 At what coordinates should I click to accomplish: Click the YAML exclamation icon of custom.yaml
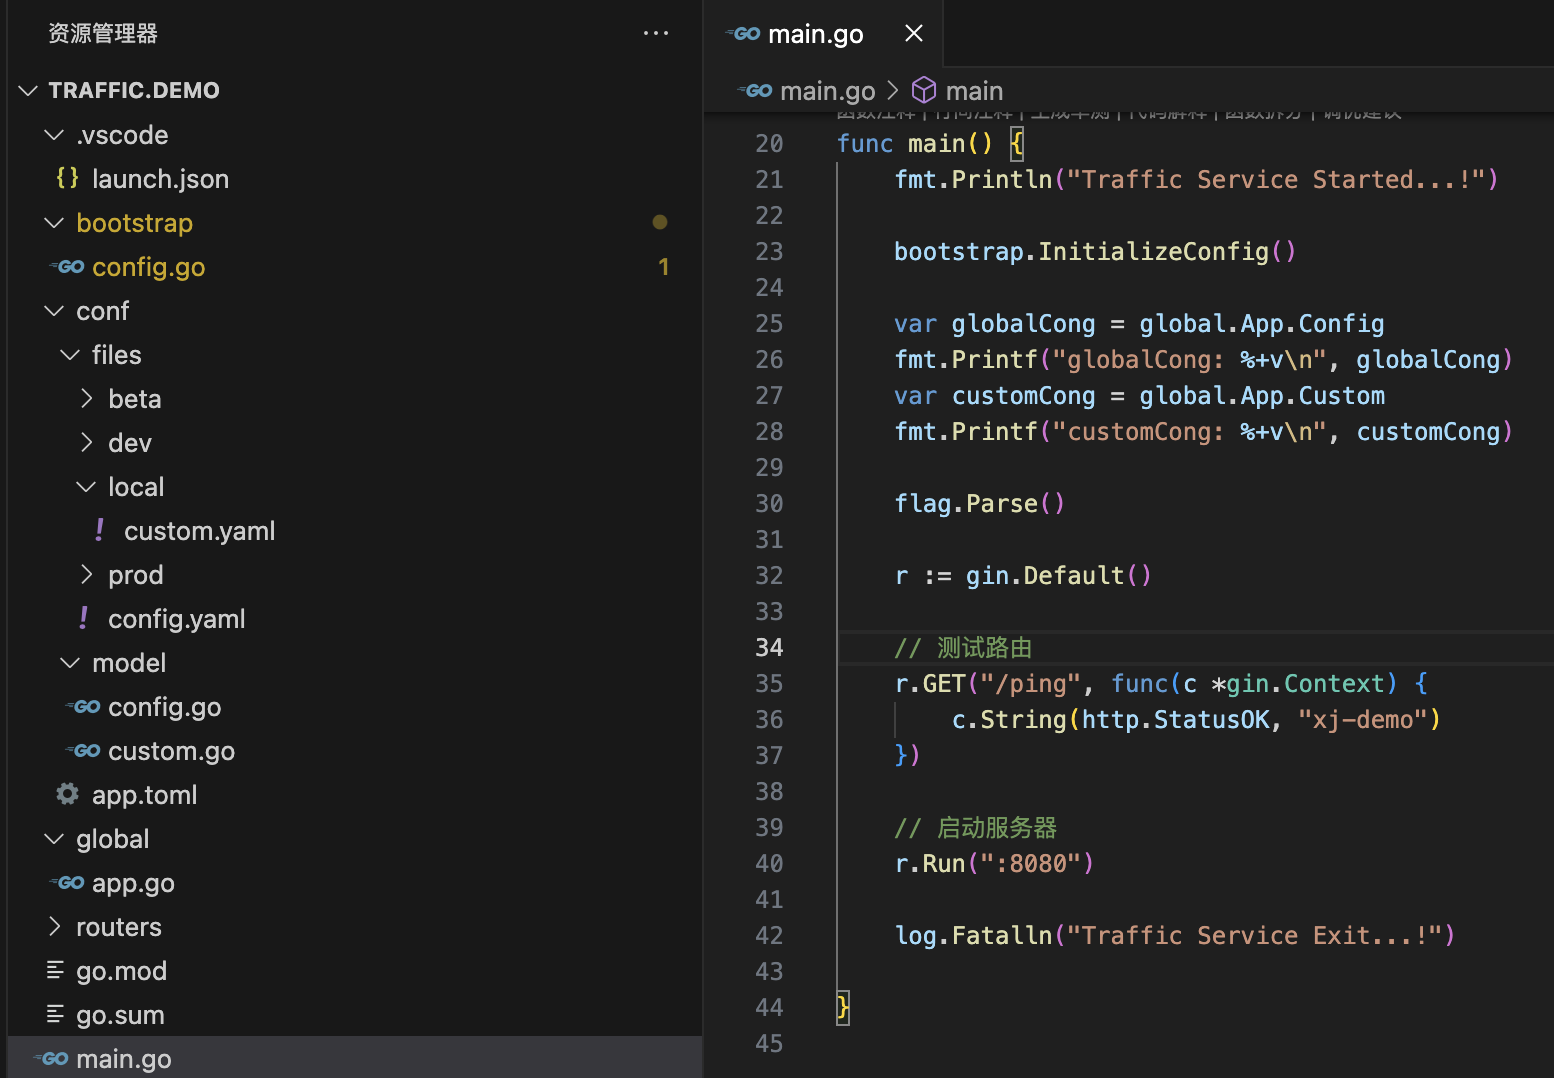[x=99, y=530]
